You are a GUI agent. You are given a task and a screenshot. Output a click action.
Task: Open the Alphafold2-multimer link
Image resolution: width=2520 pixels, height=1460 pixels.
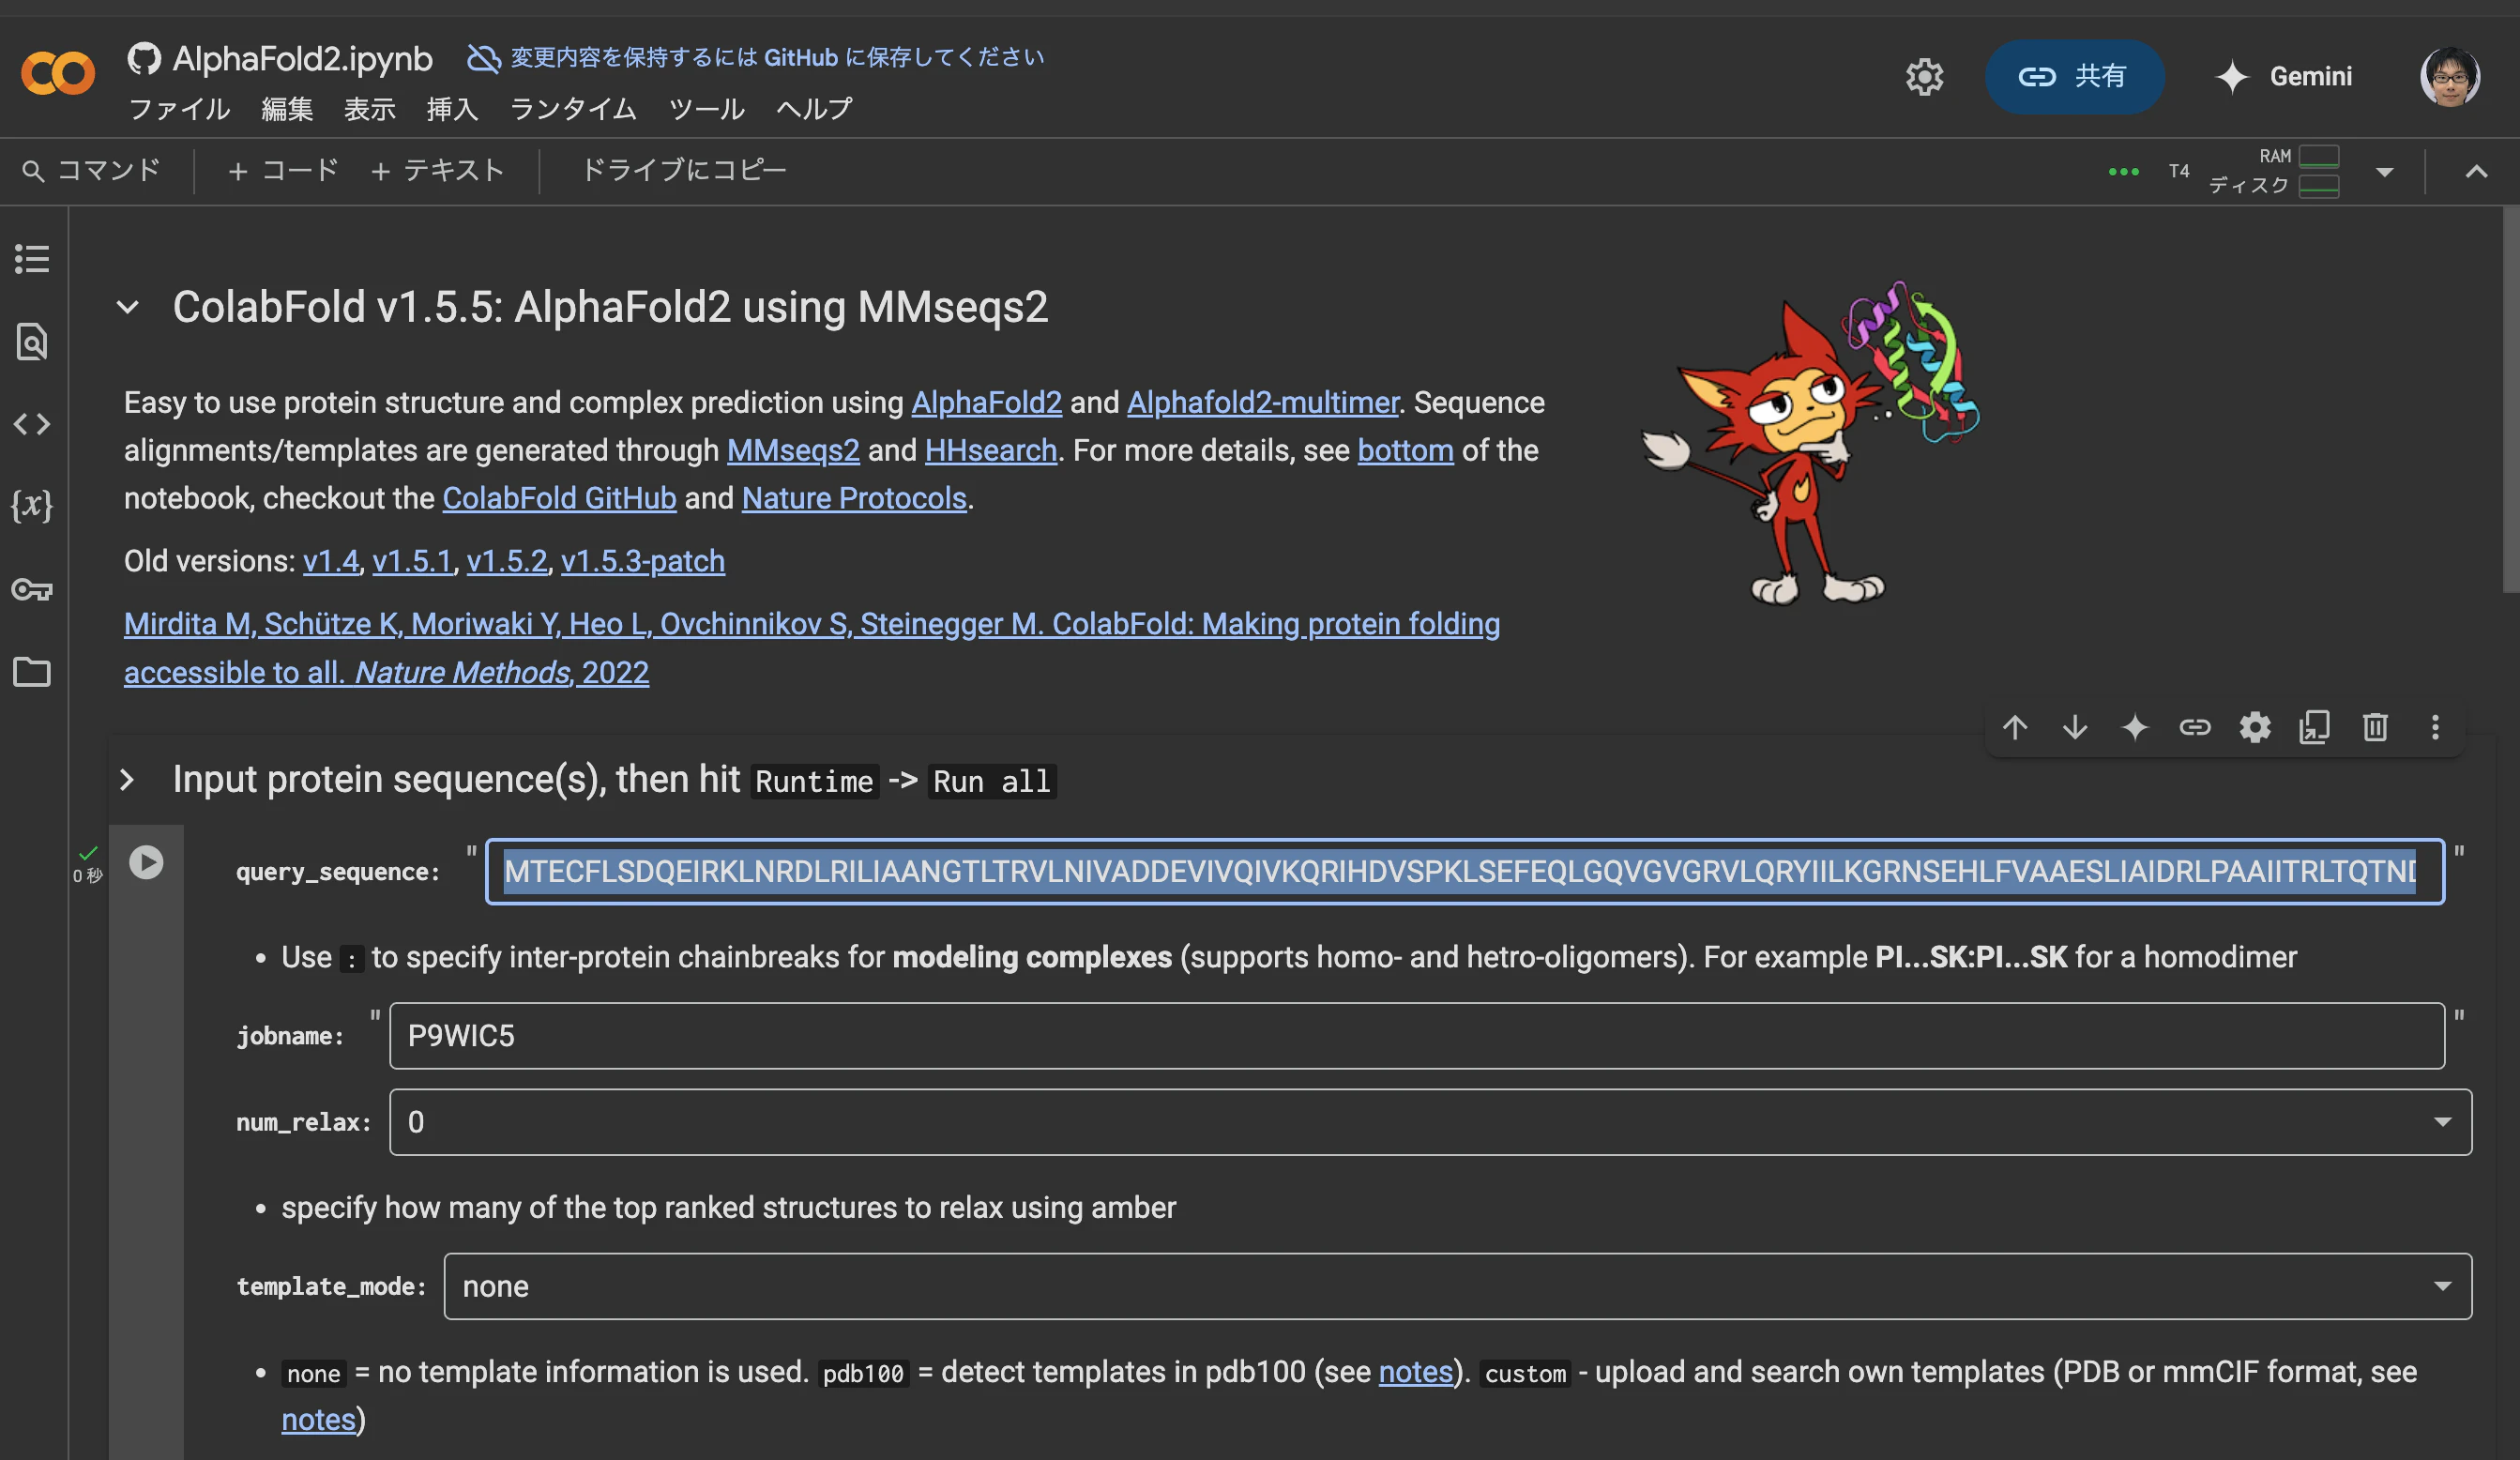point(1262,402)
